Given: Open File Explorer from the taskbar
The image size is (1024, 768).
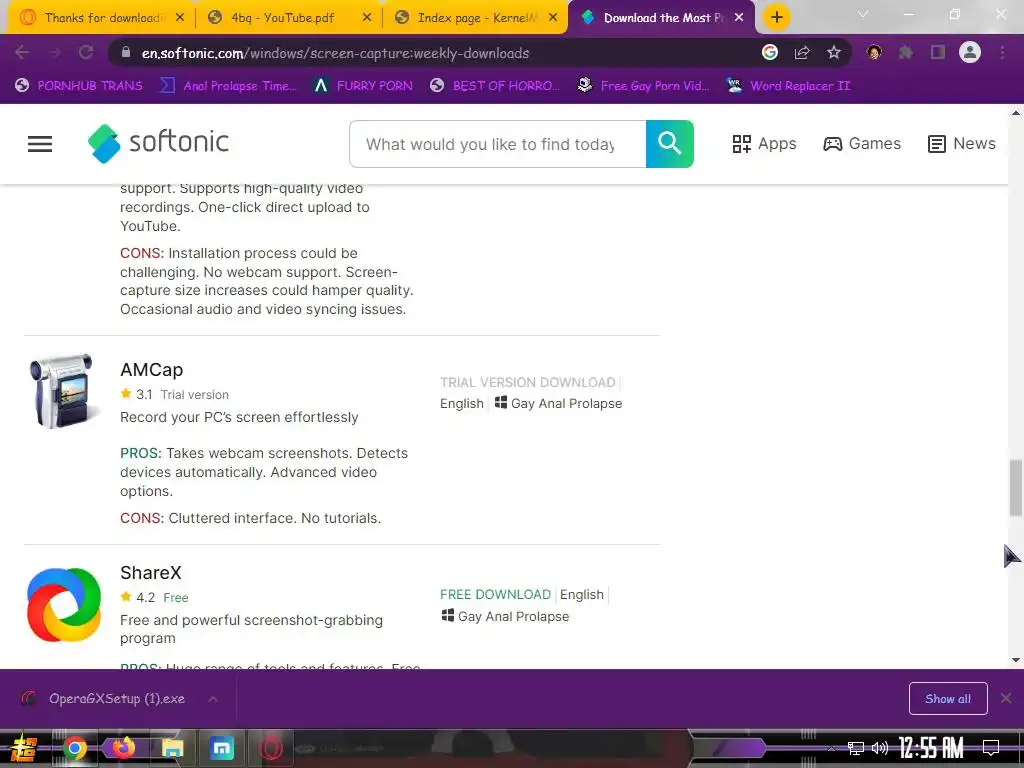Looking at the screenshot, I should point(172,748).
